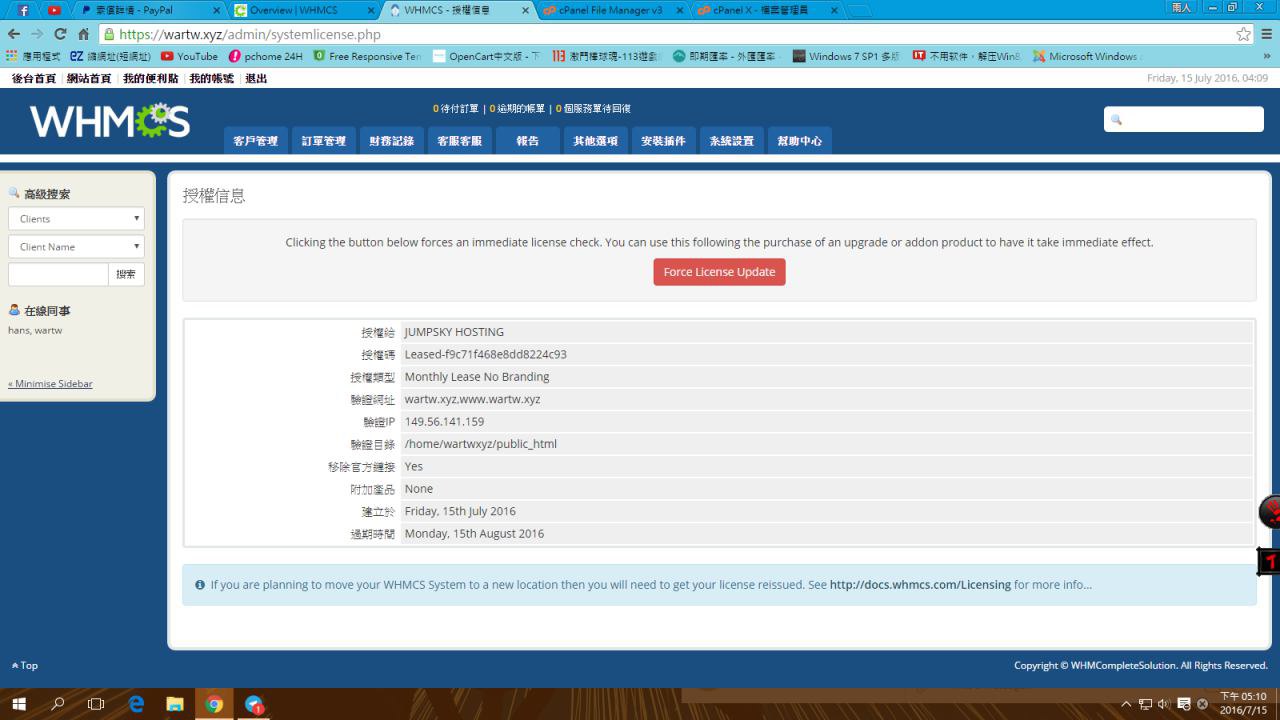Switch to the cPanel File Manager v3 tab

click(612, 10)
